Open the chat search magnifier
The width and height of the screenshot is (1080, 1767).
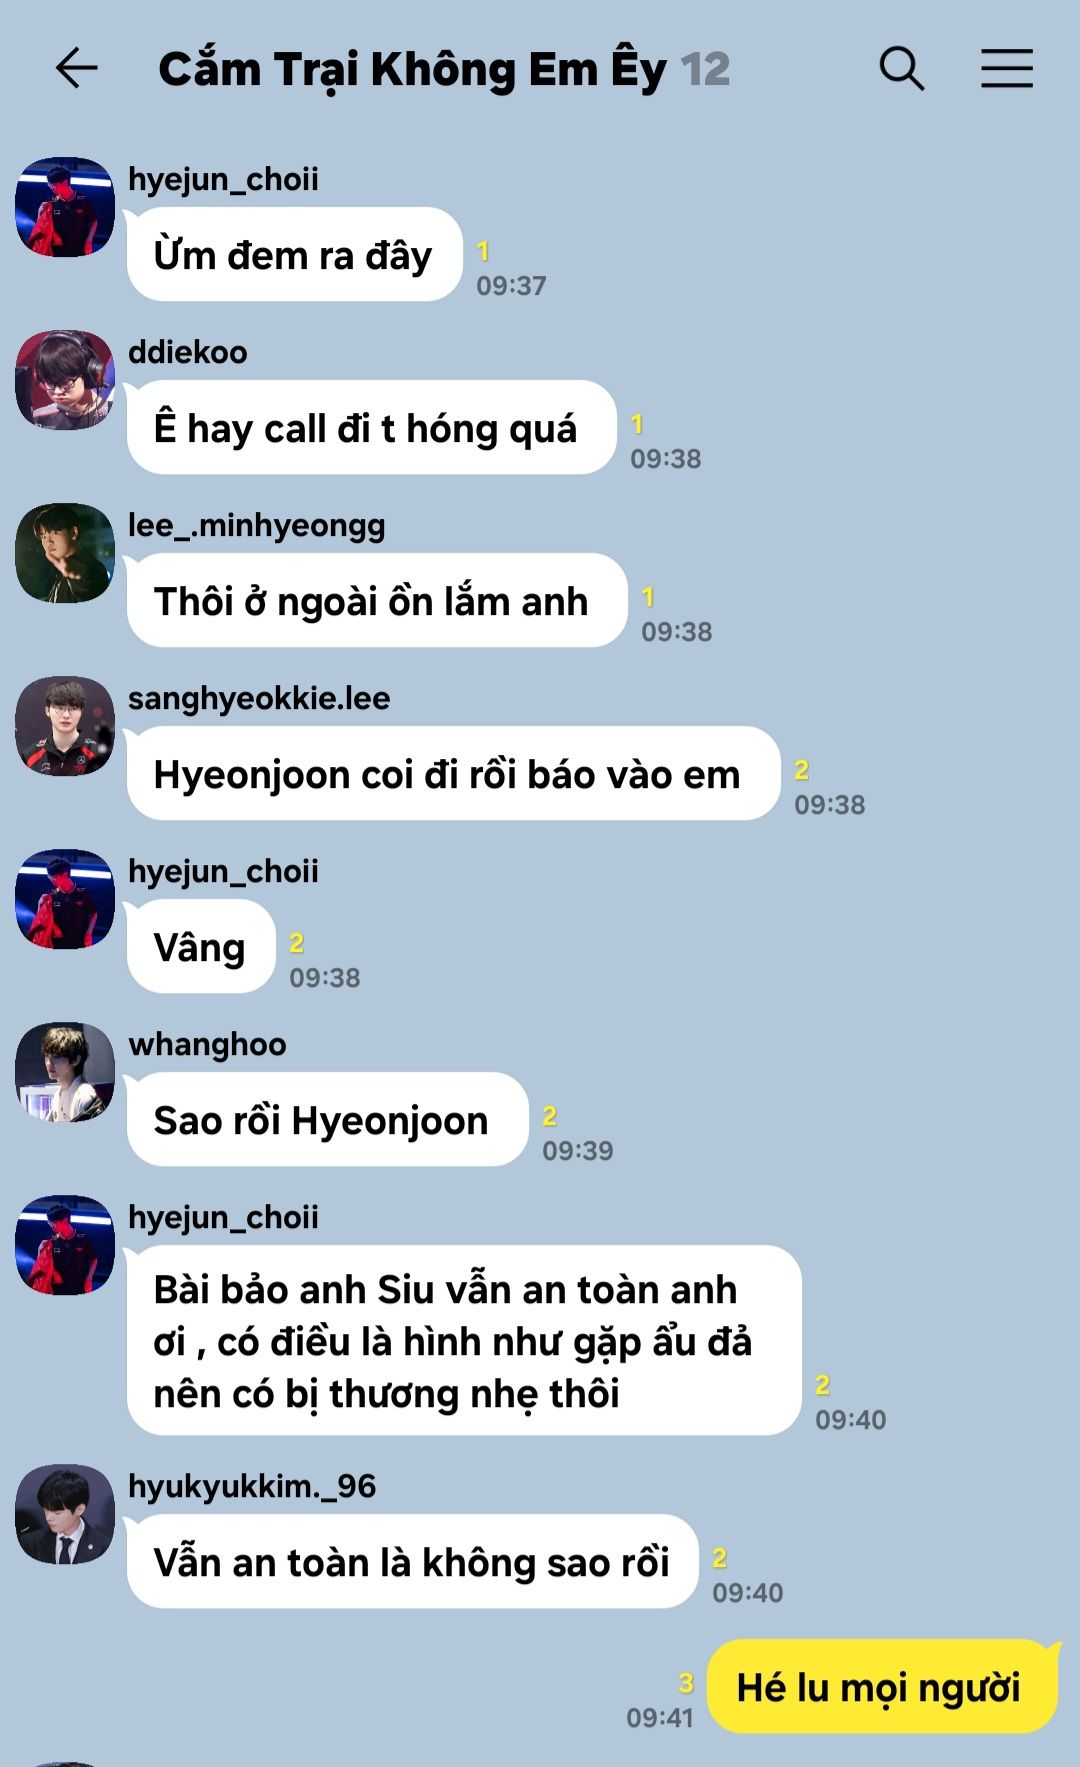(901, 69)
